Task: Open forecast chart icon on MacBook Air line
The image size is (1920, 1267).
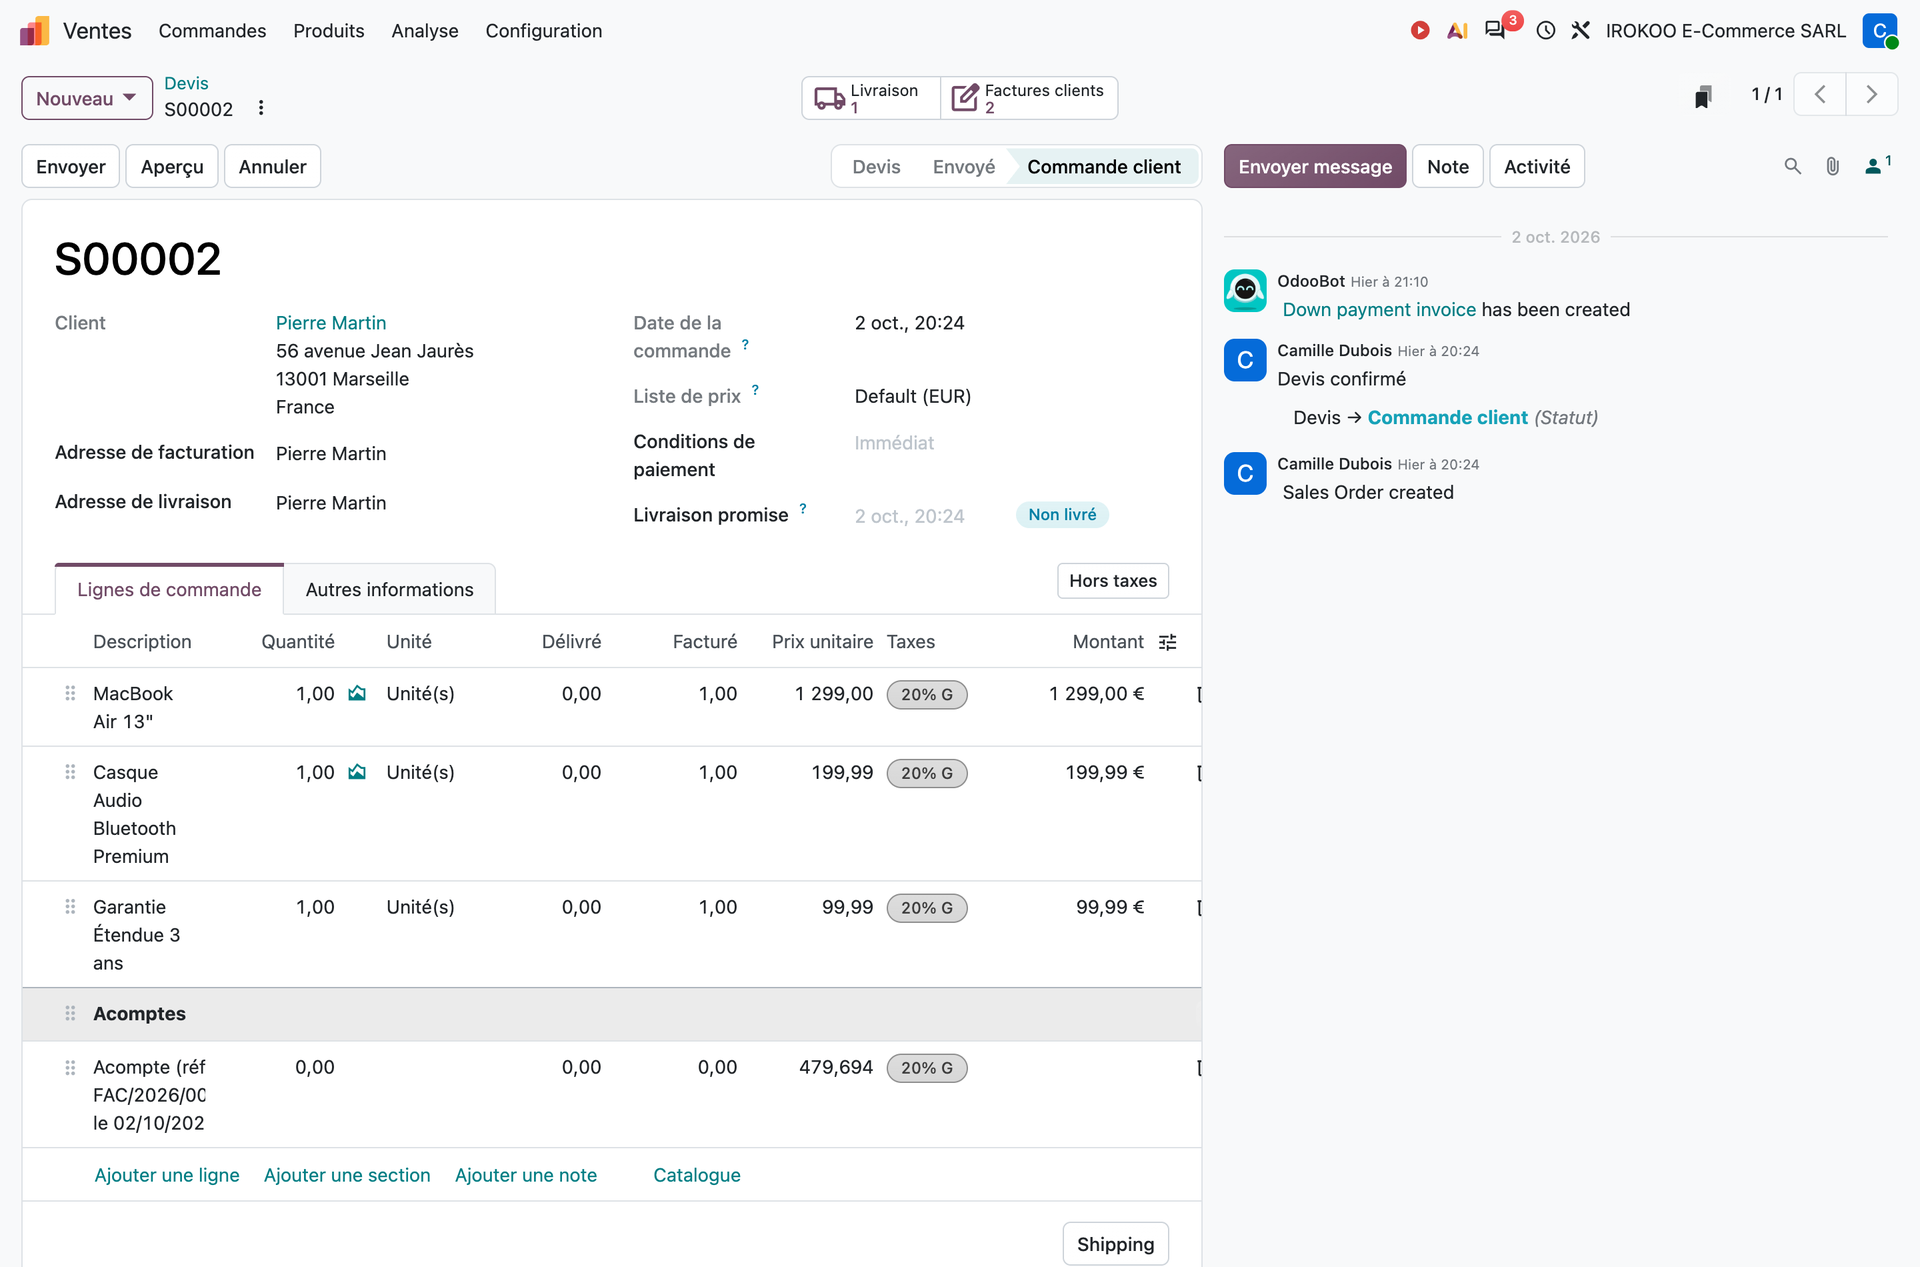Action: tap(357, 693)
